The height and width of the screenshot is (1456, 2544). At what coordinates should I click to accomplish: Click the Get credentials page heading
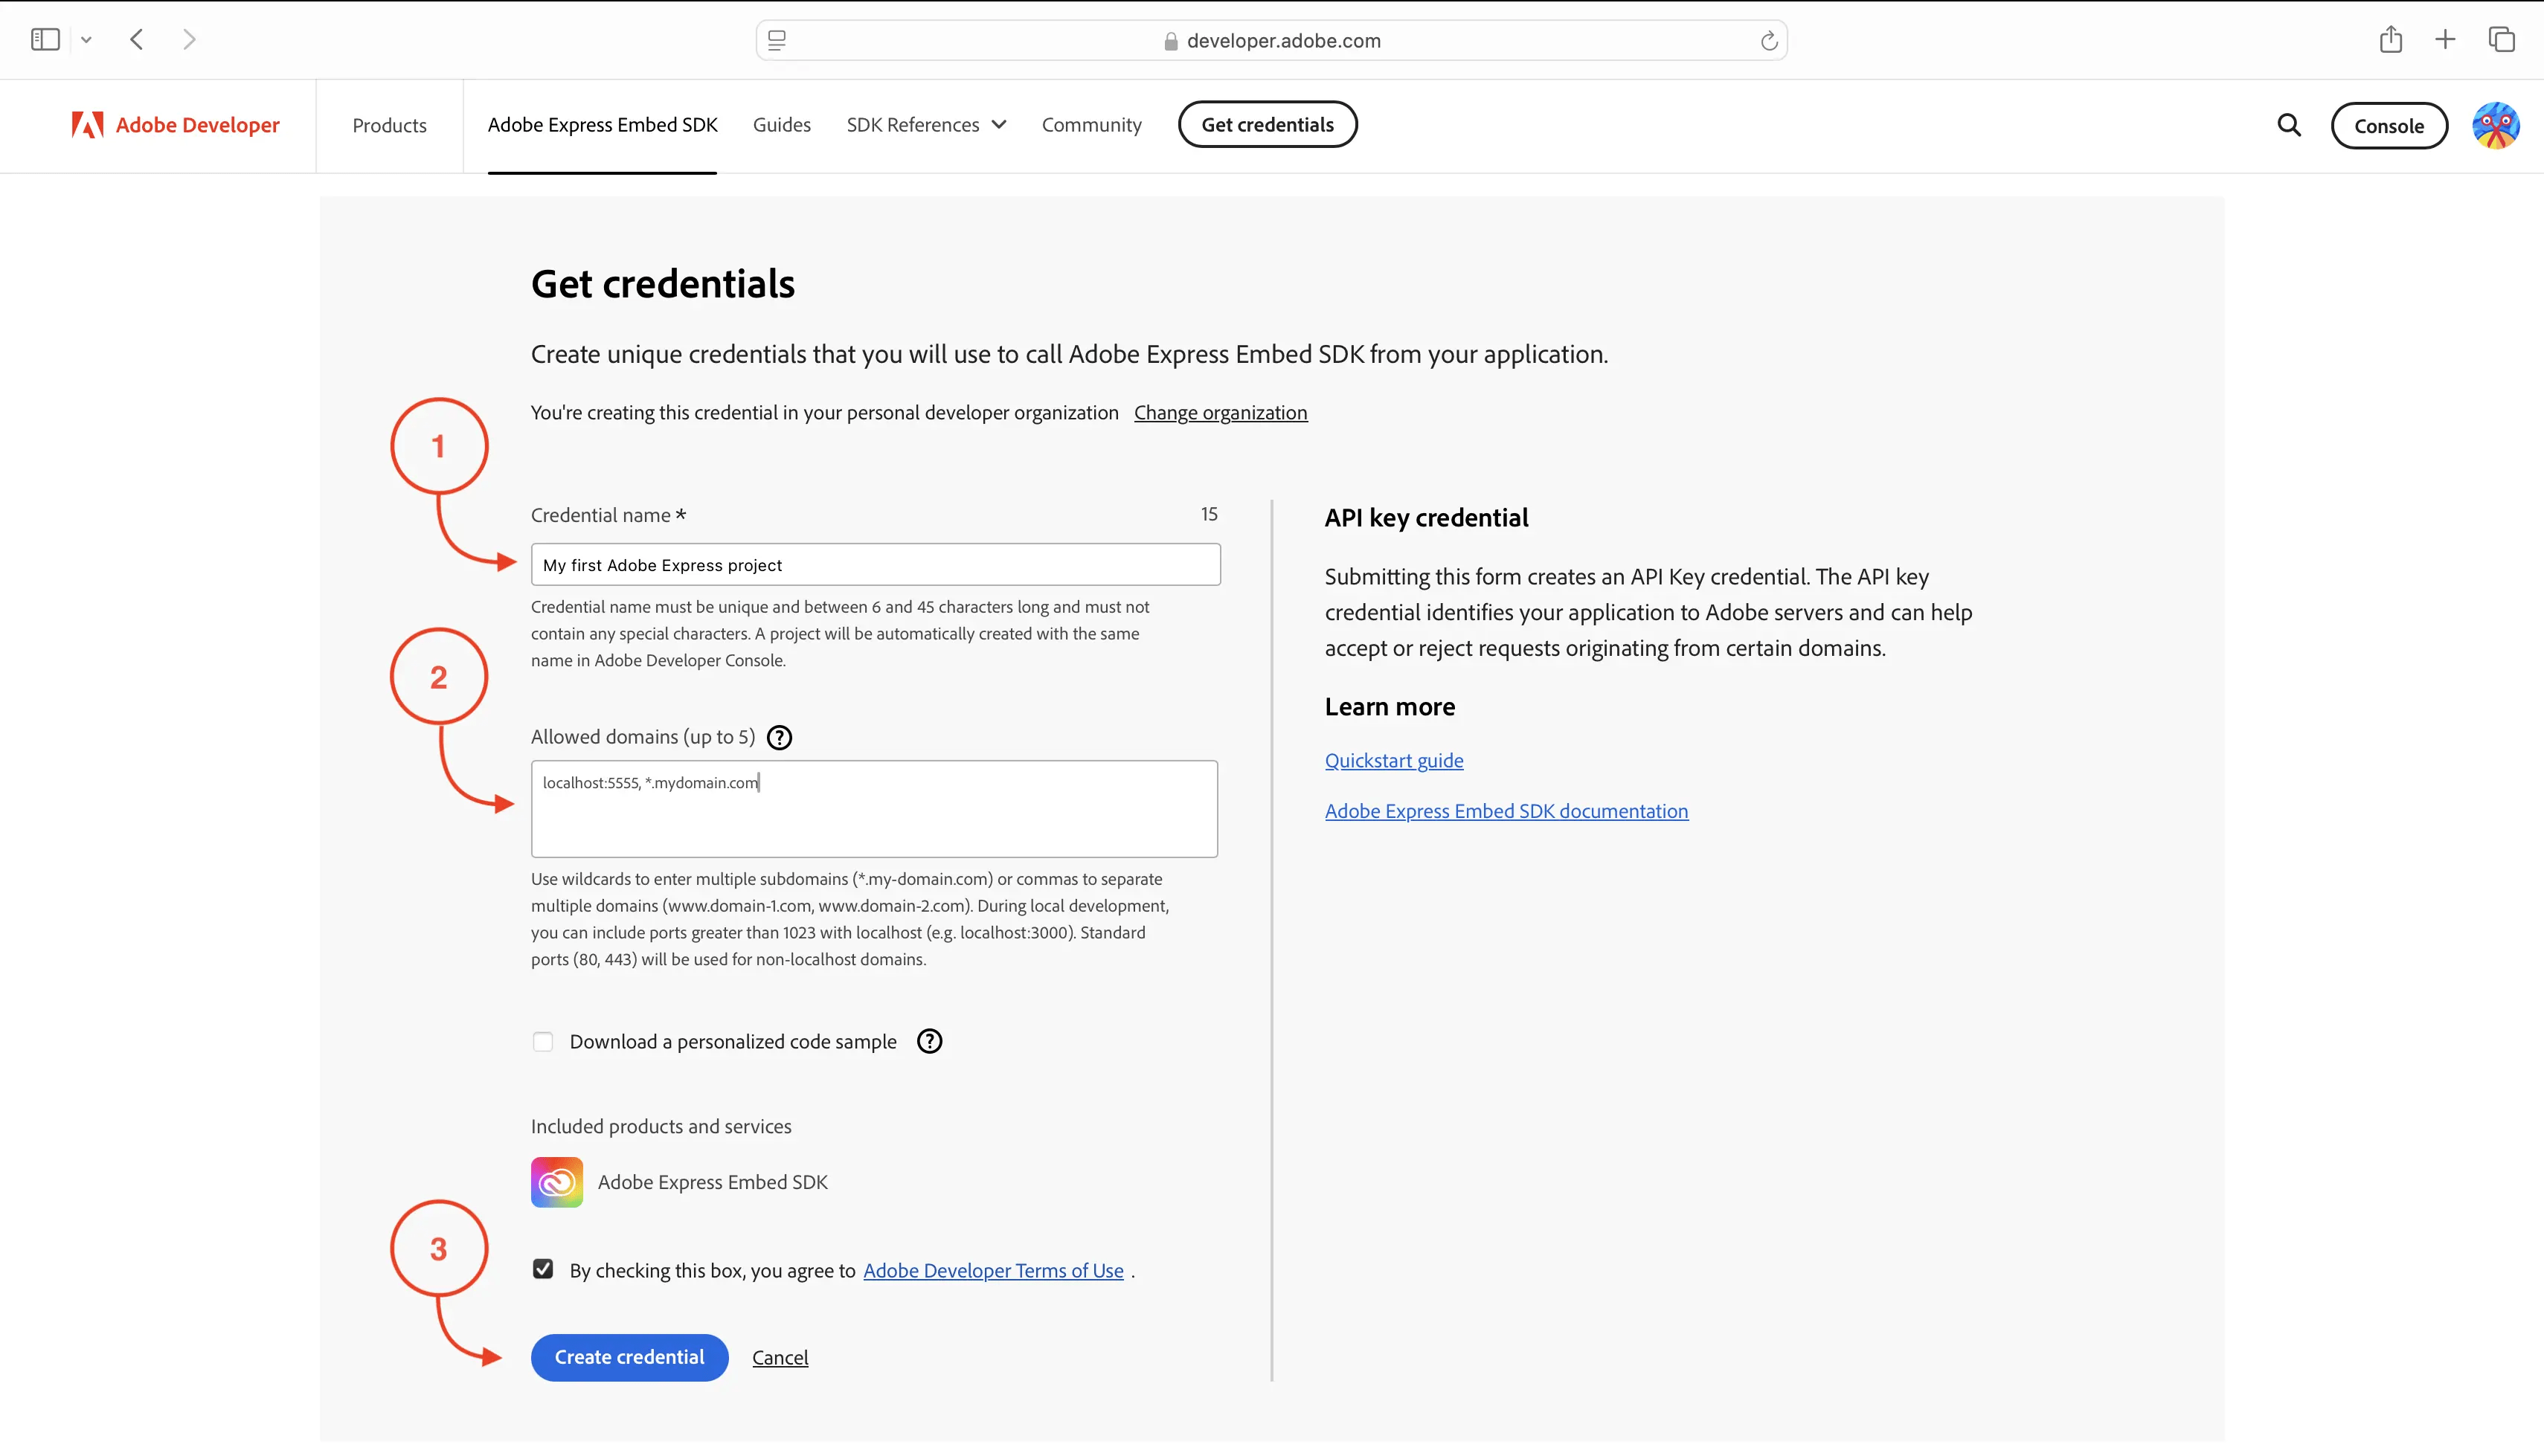click(x=662, y=284)
